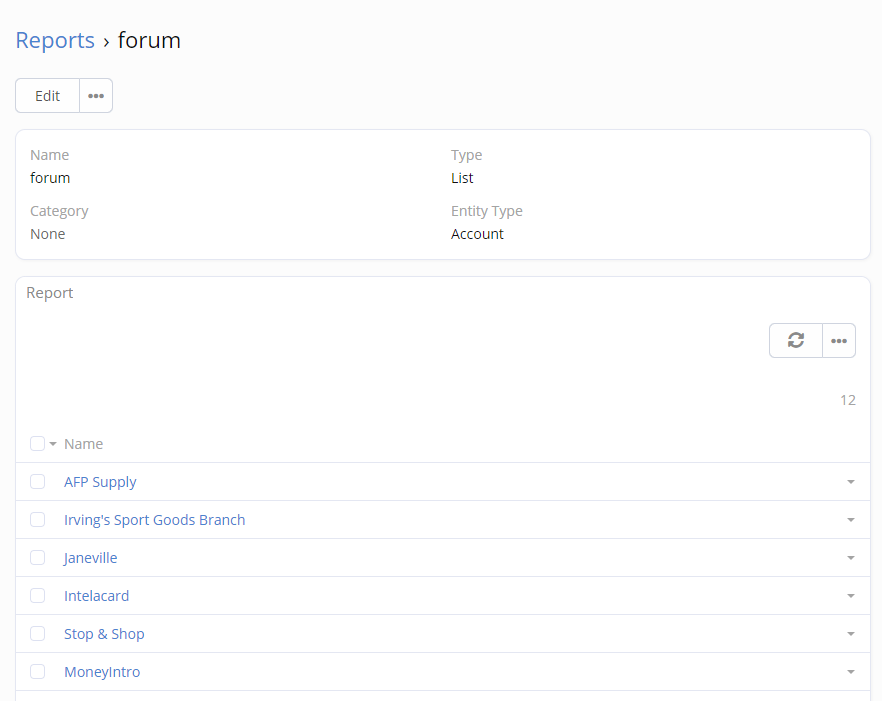Expand row menu for MoneyIntro
882x701 pixels.
851,672
